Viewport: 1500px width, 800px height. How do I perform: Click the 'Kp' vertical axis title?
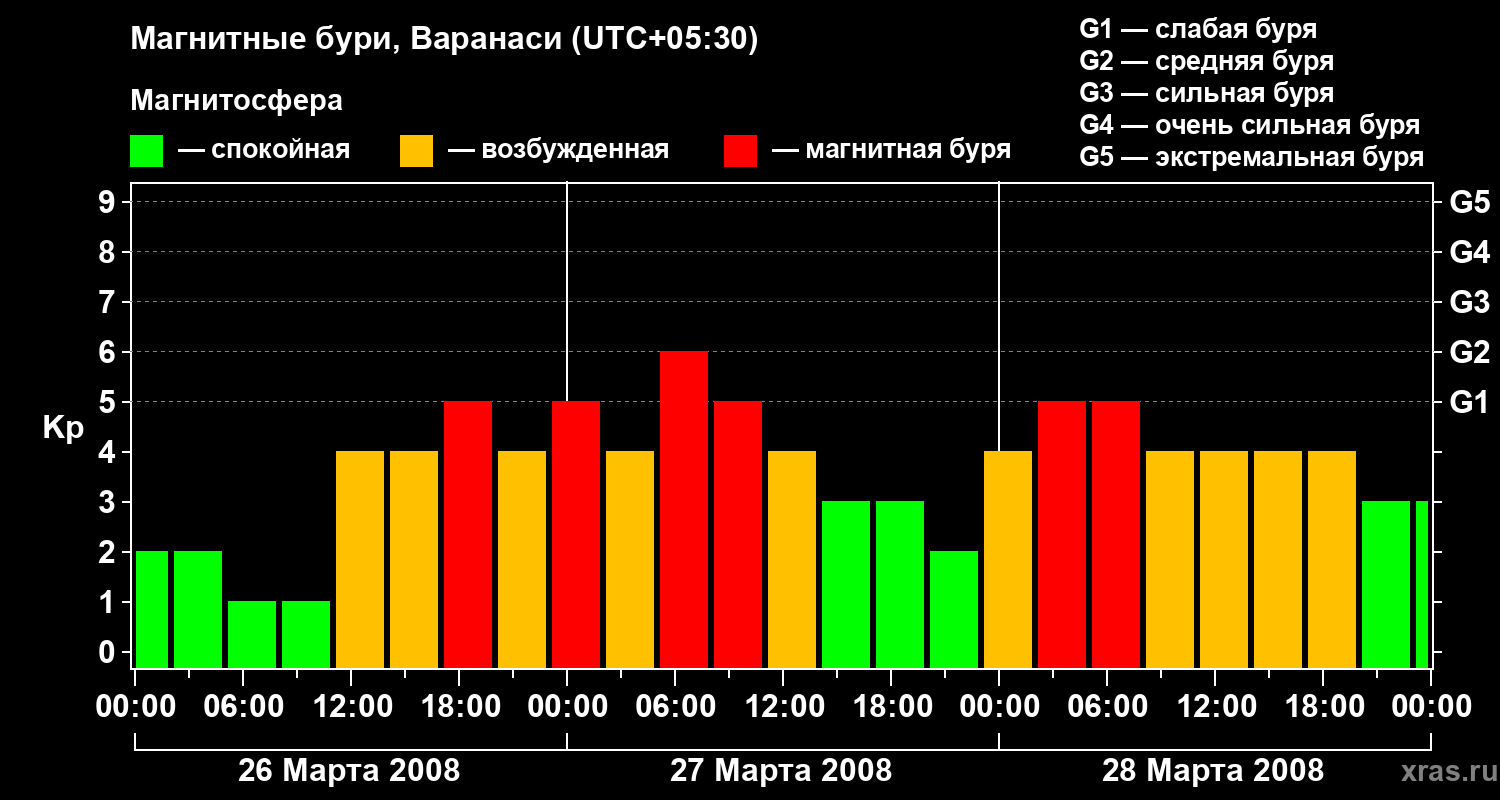click(x=64, y=428)
